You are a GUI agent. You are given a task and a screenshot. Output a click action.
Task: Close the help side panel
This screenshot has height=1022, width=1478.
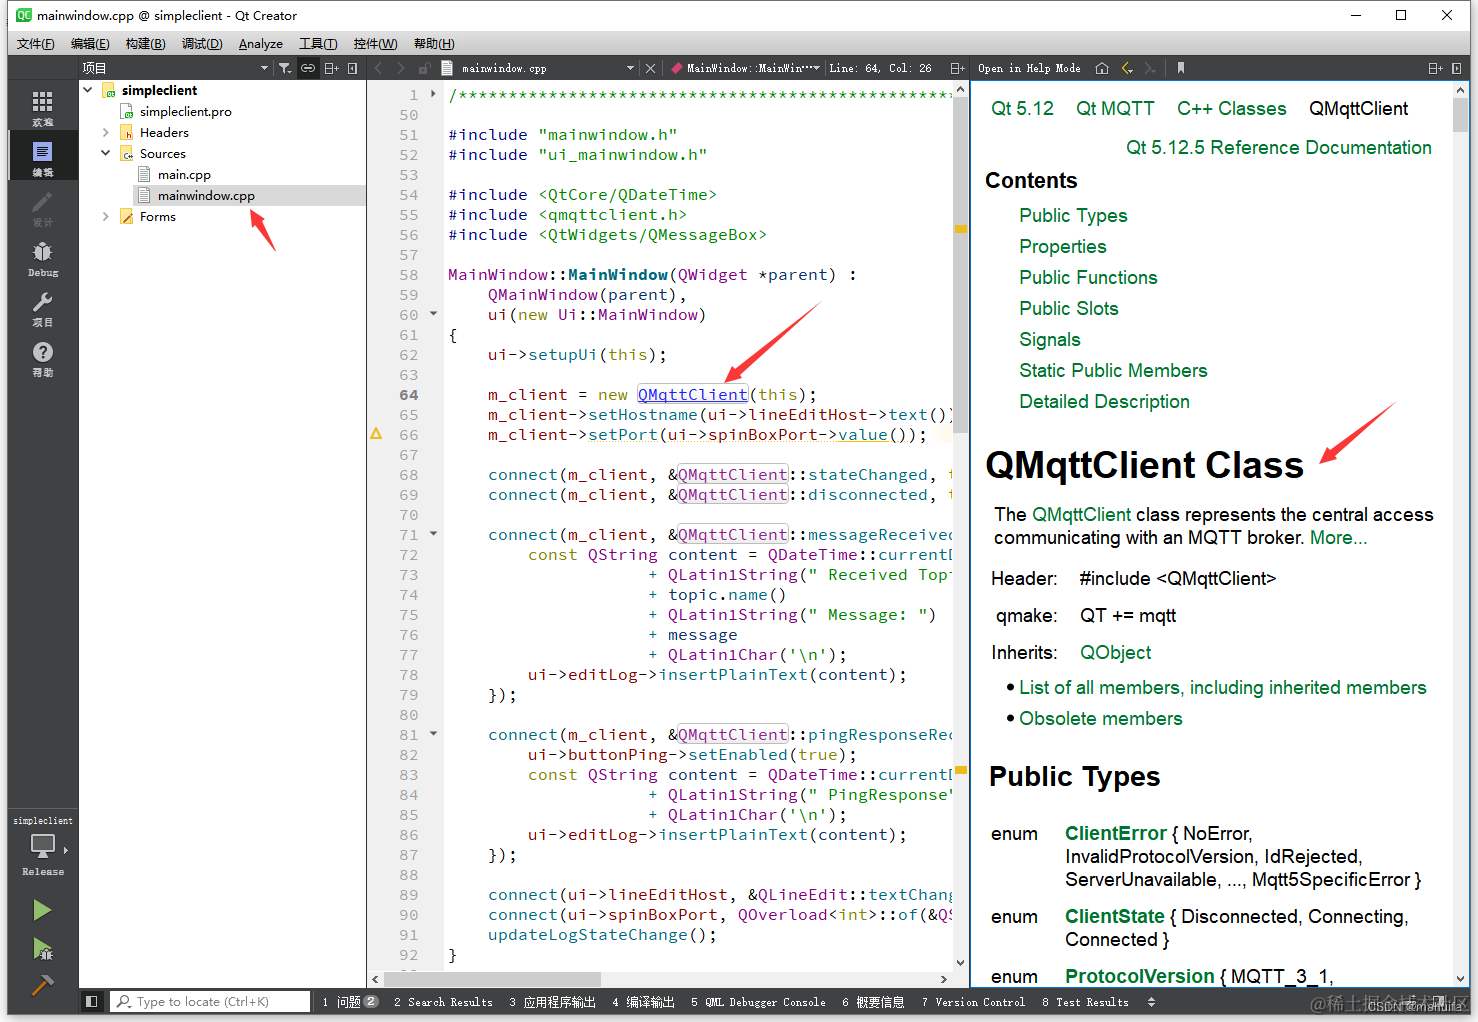1457,68
